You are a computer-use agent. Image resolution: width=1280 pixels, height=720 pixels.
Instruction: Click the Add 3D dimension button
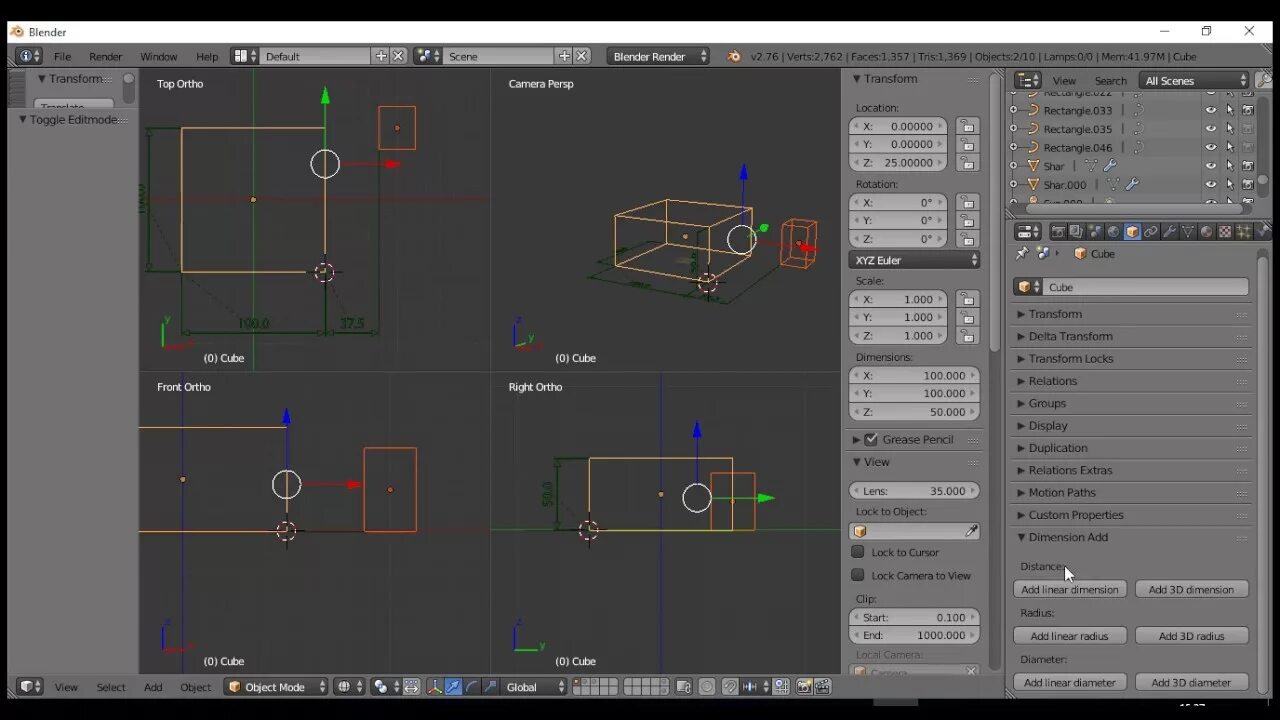click(x=1191, y=590)
